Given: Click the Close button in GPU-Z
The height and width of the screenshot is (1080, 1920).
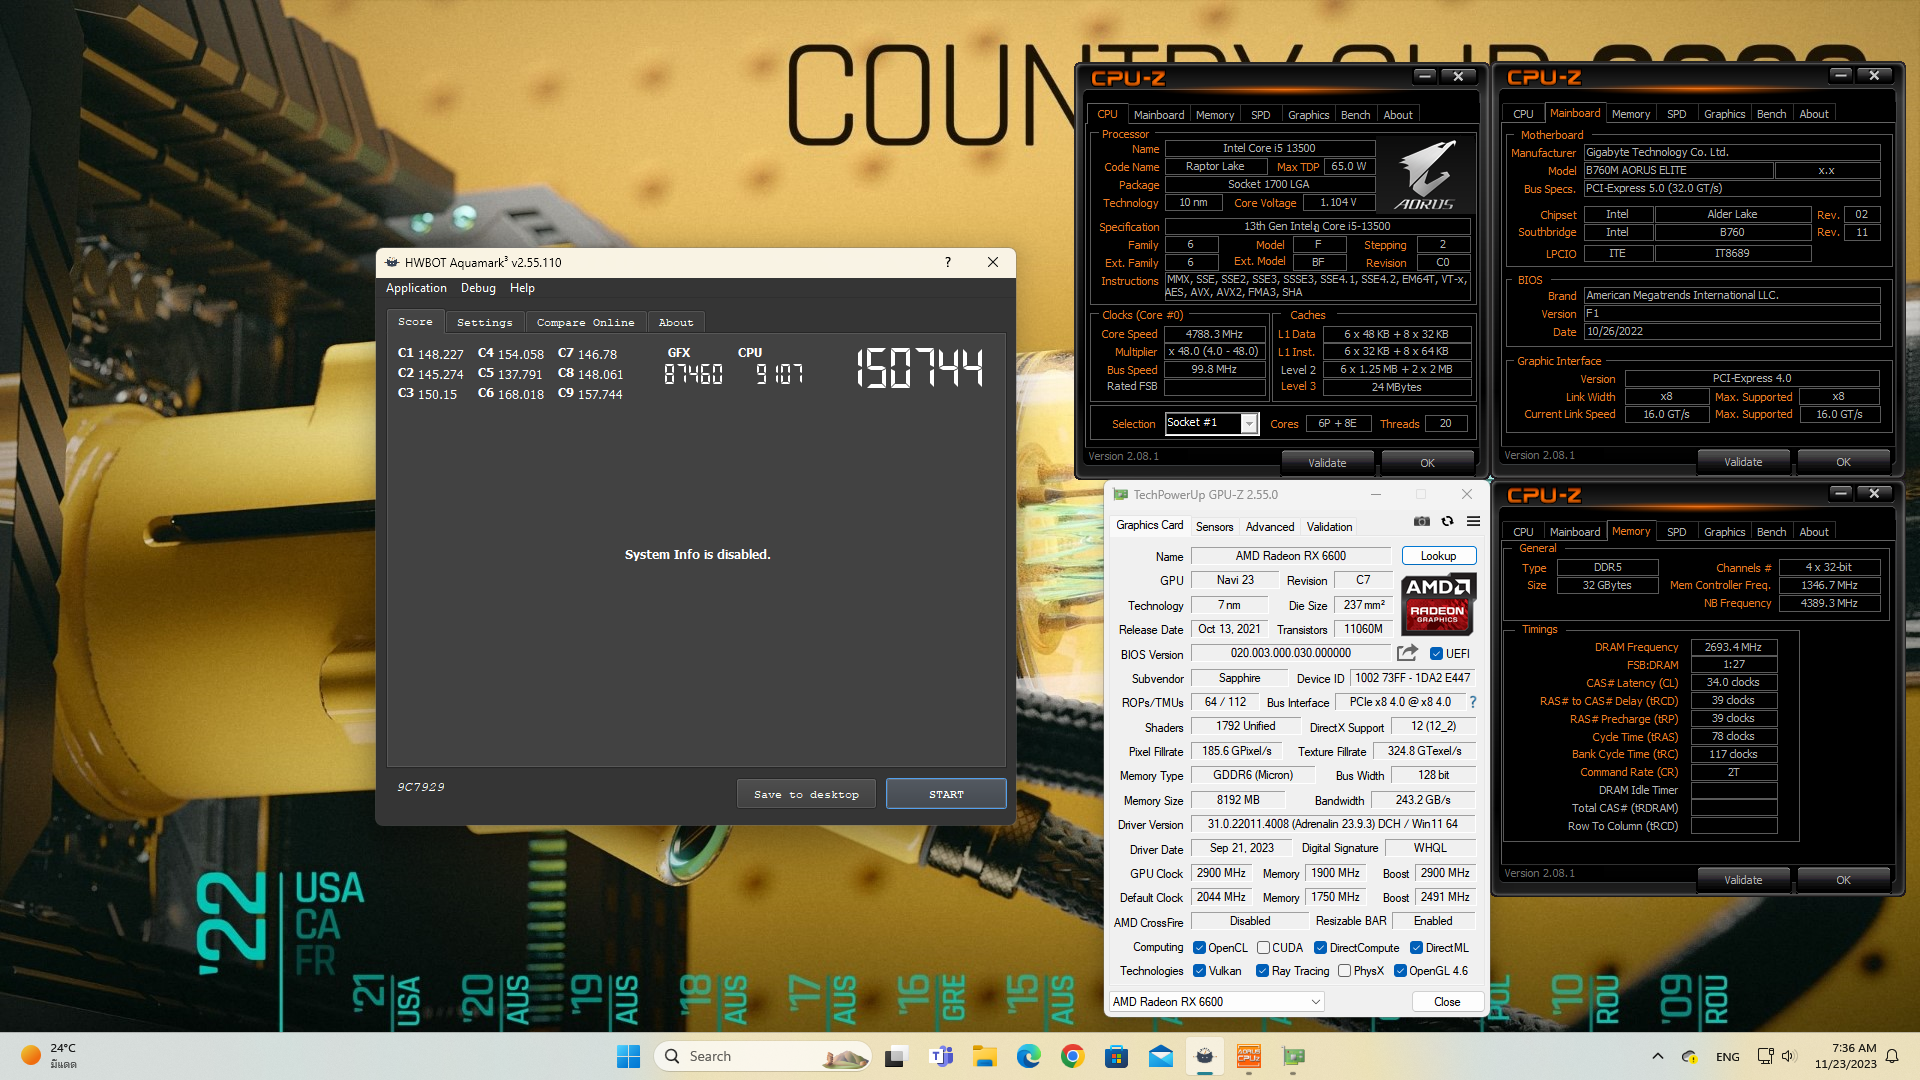Looking at the screenshot, I should (x=1446, y=1002).
